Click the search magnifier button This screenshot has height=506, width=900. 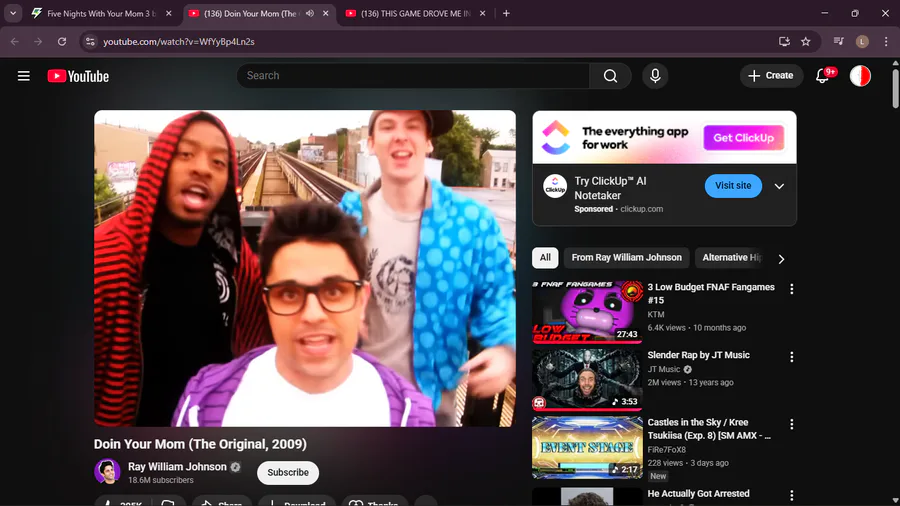pyautogui.click(x=610, y=76)
